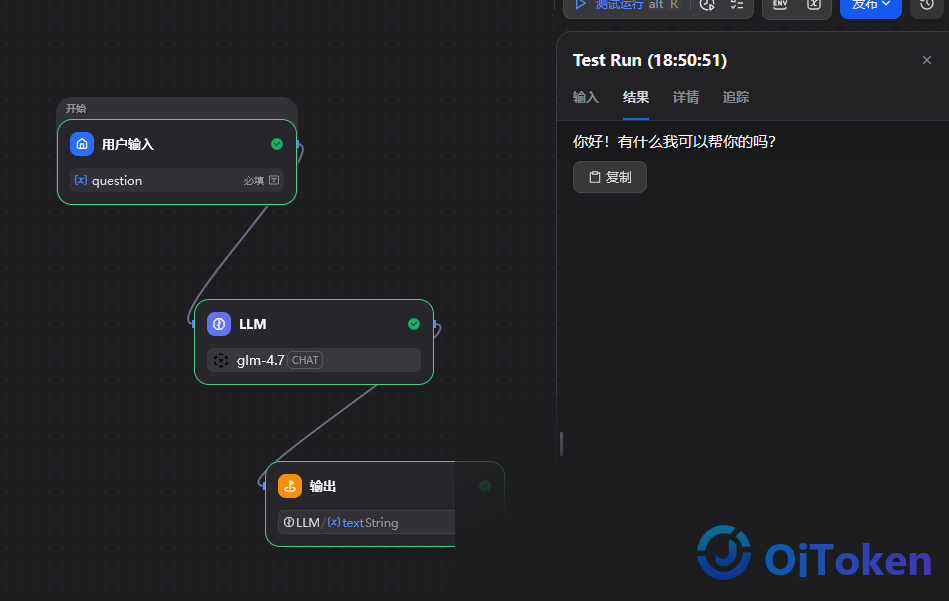Select the 结果 tab
This screenshot has height=601, width=949.
tap(636, 97)
